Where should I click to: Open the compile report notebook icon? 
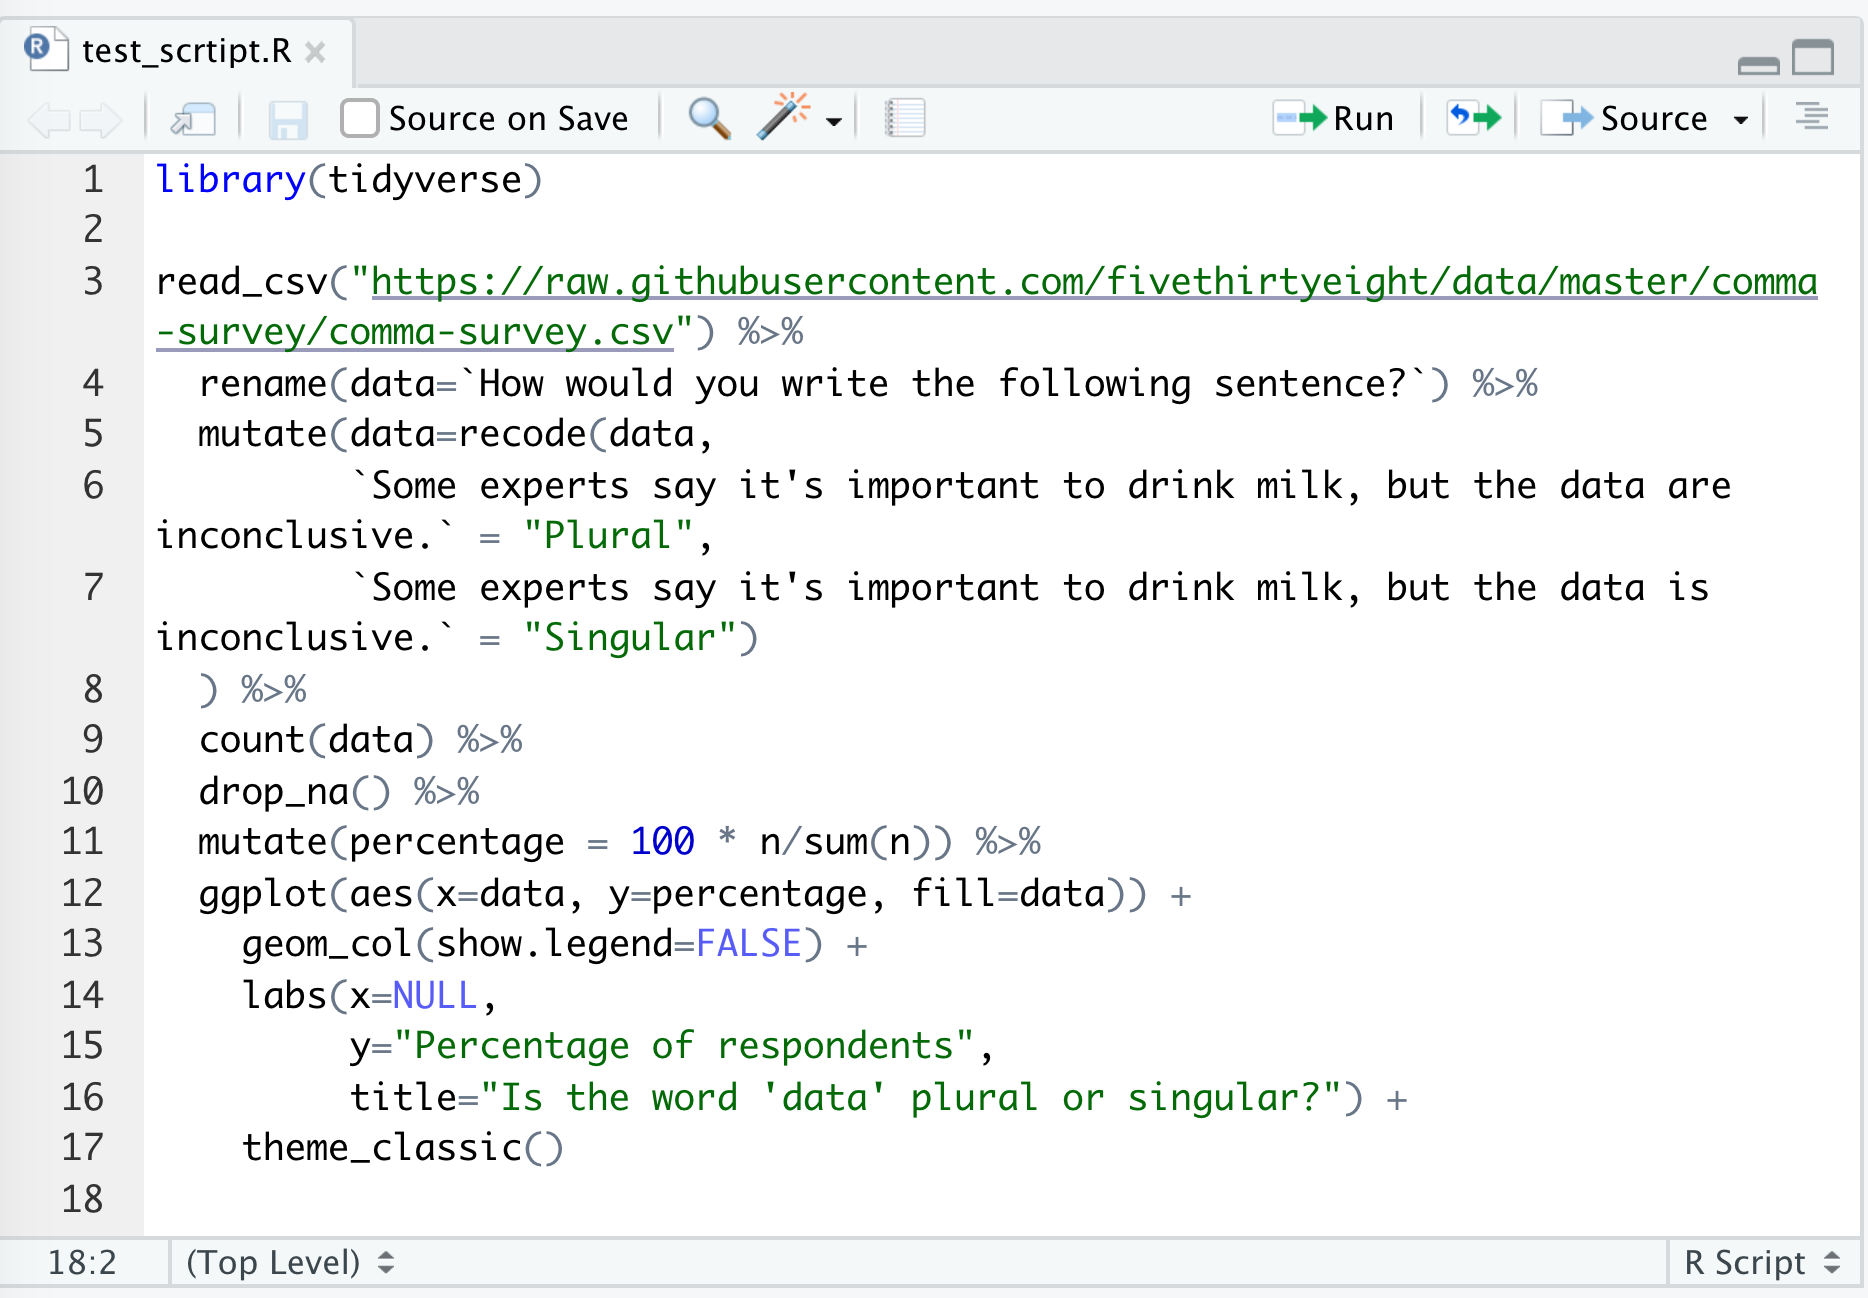click(x=905, y=119)
